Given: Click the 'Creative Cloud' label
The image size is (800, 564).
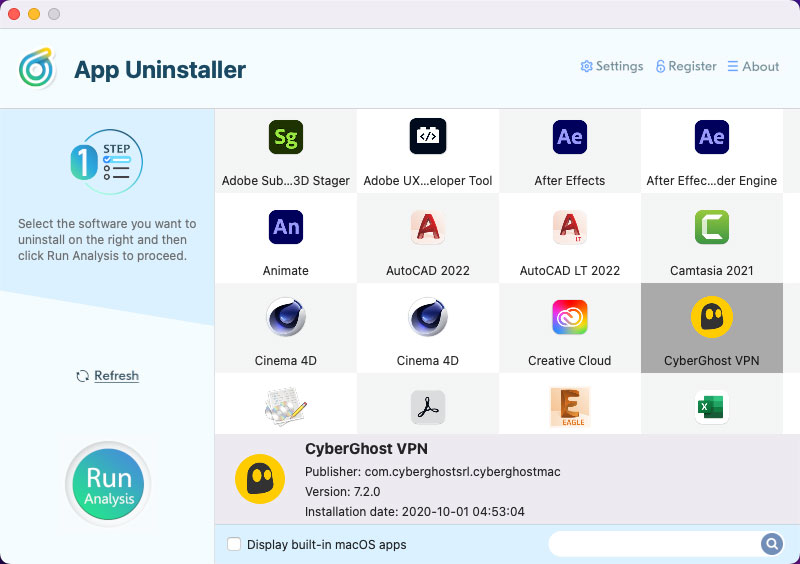Looking at the screenshot, I should click(x=569, y=360).
